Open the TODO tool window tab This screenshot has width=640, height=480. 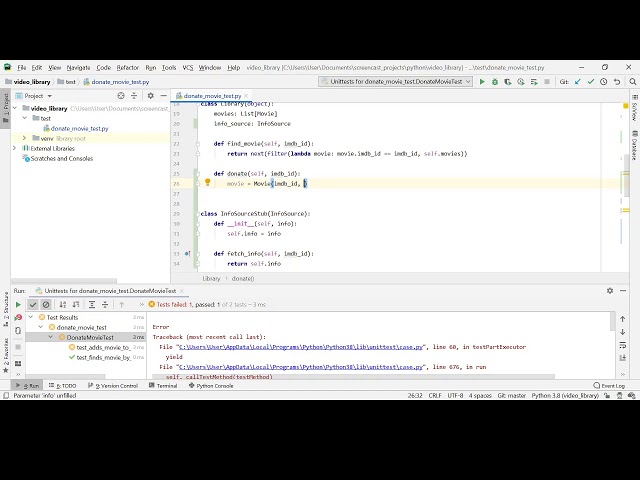pos(62,385)
